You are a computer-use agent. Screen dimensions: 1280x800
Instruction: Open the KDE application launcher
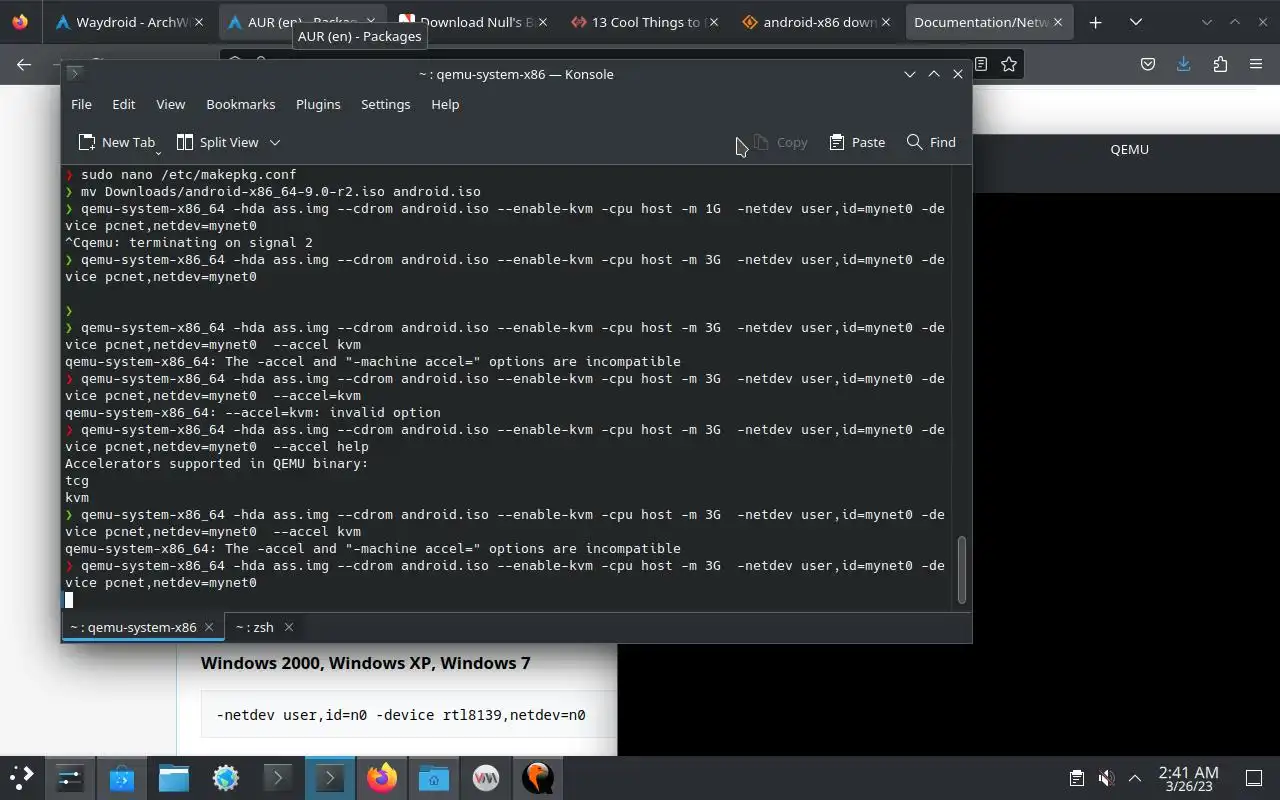coord(21,778)
